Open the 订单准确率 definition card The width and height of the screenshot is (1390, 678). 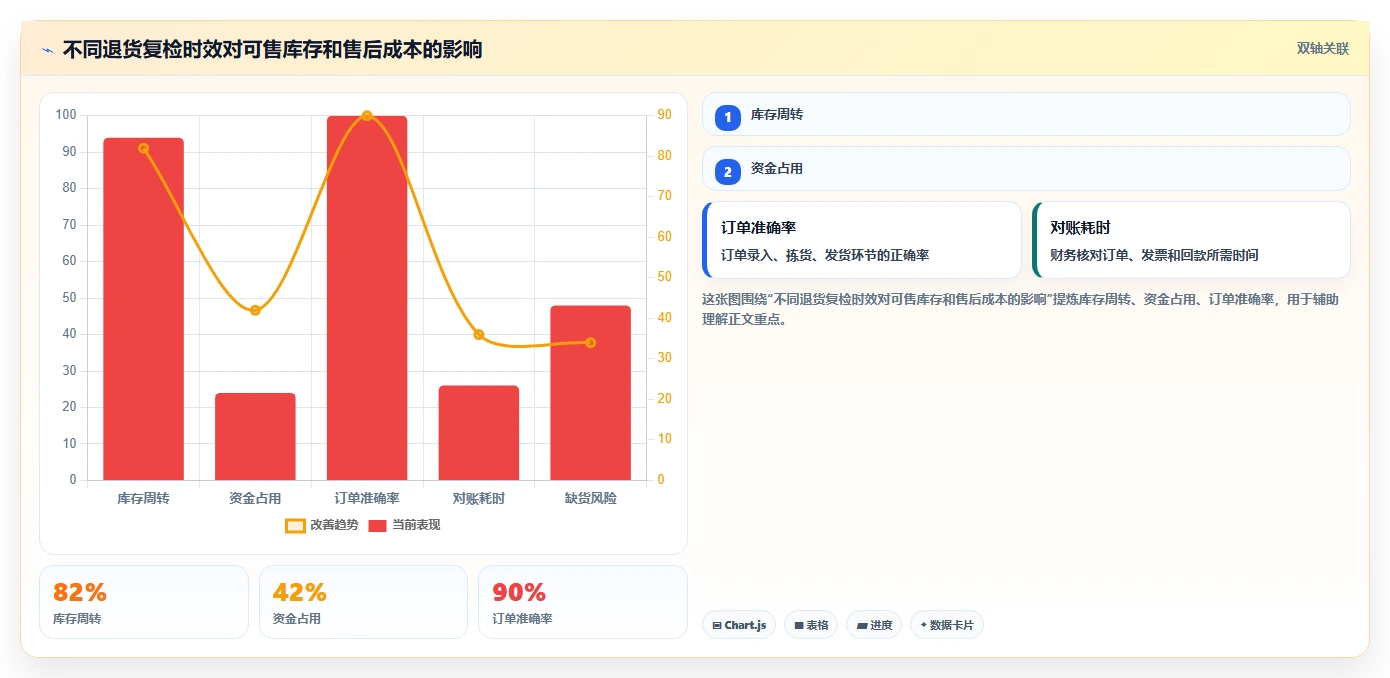click(862, 240)
